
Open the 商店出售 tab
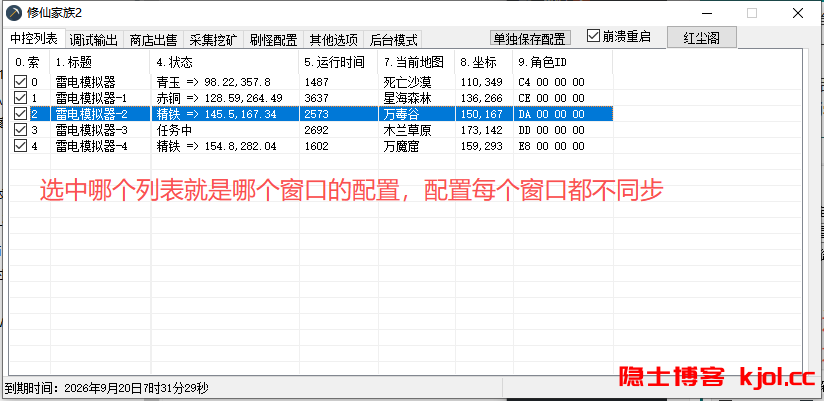[x=153, y=39]
